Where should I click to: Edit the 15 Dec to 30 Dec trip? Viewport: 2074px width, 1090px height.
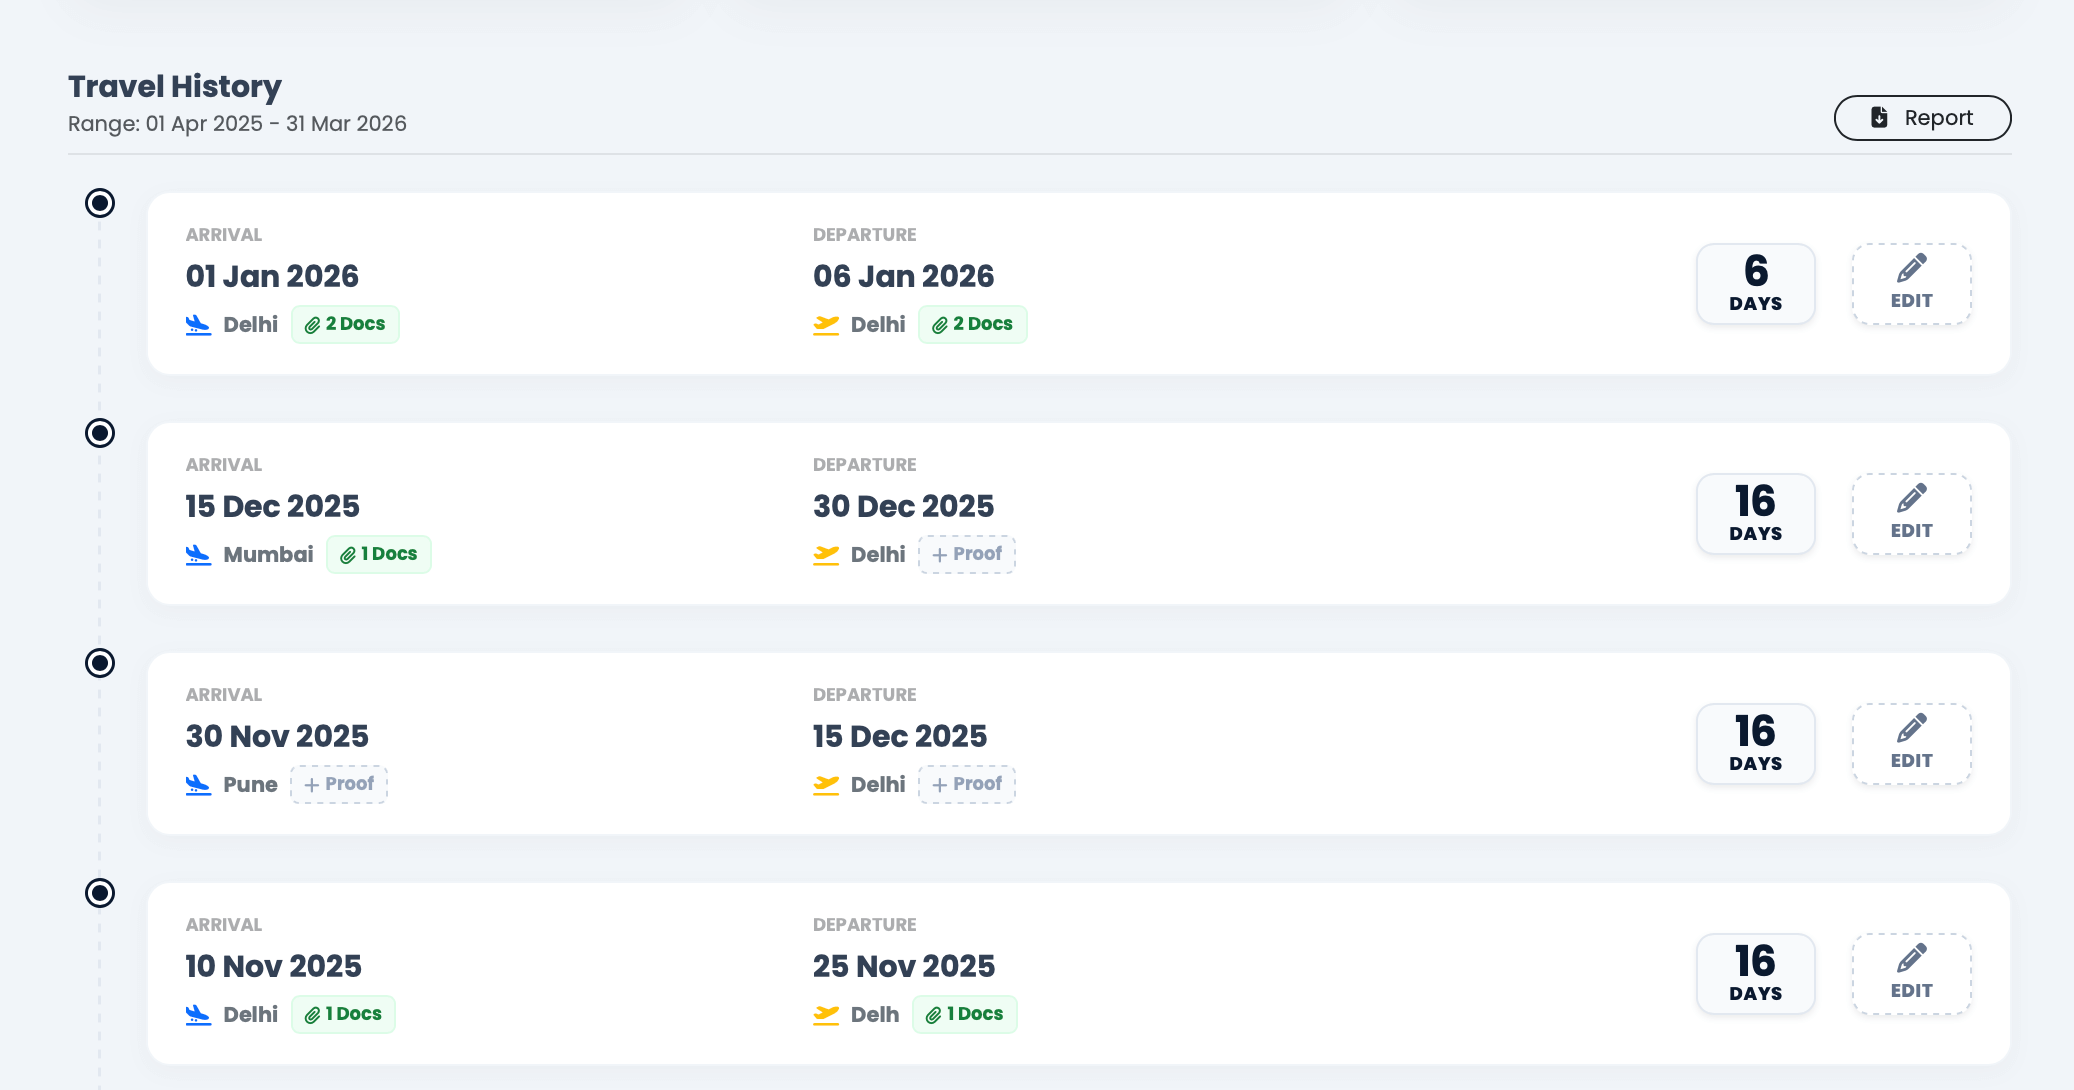[1911, 514]
